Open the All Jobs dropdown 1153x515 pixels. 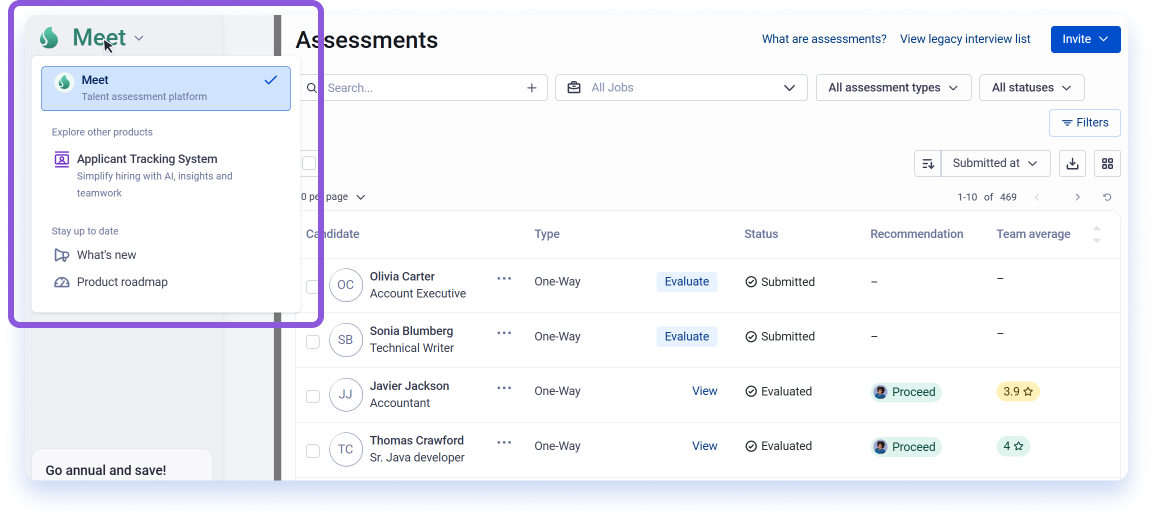[681, 88]
